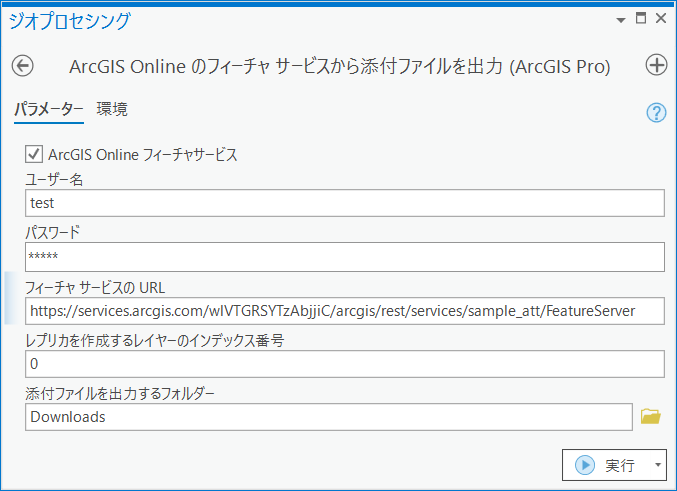
Task: Switch to the パラメーター tab
Action: pos(49,110)
